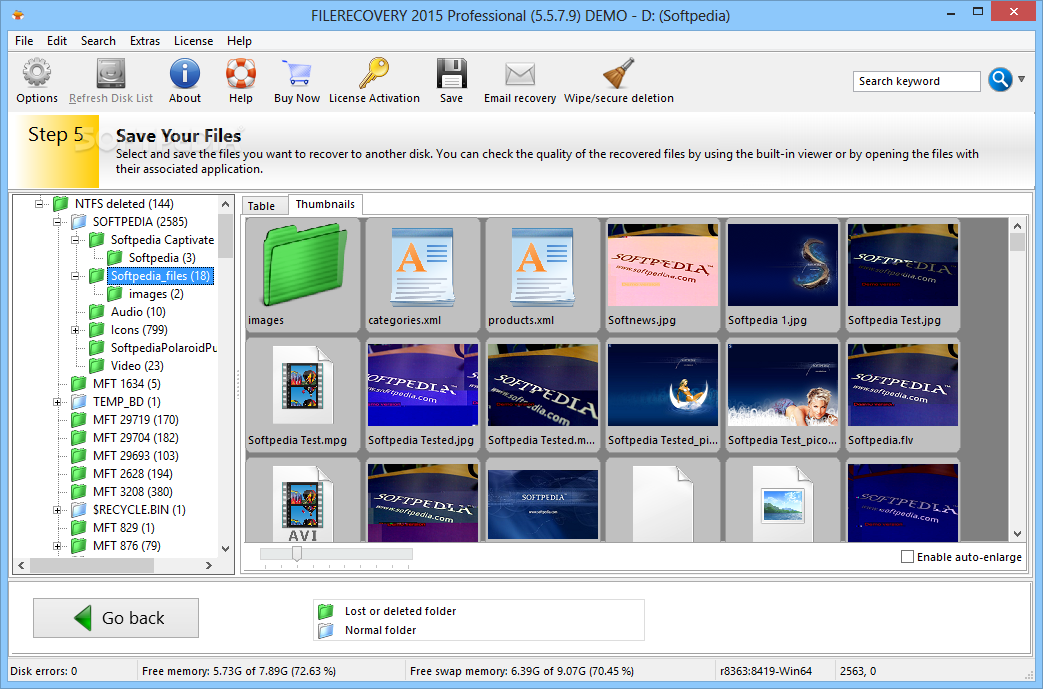Click the Buy Now cart icon
The width and height of the screenshot is (1043, 689).
pos(297,73)
